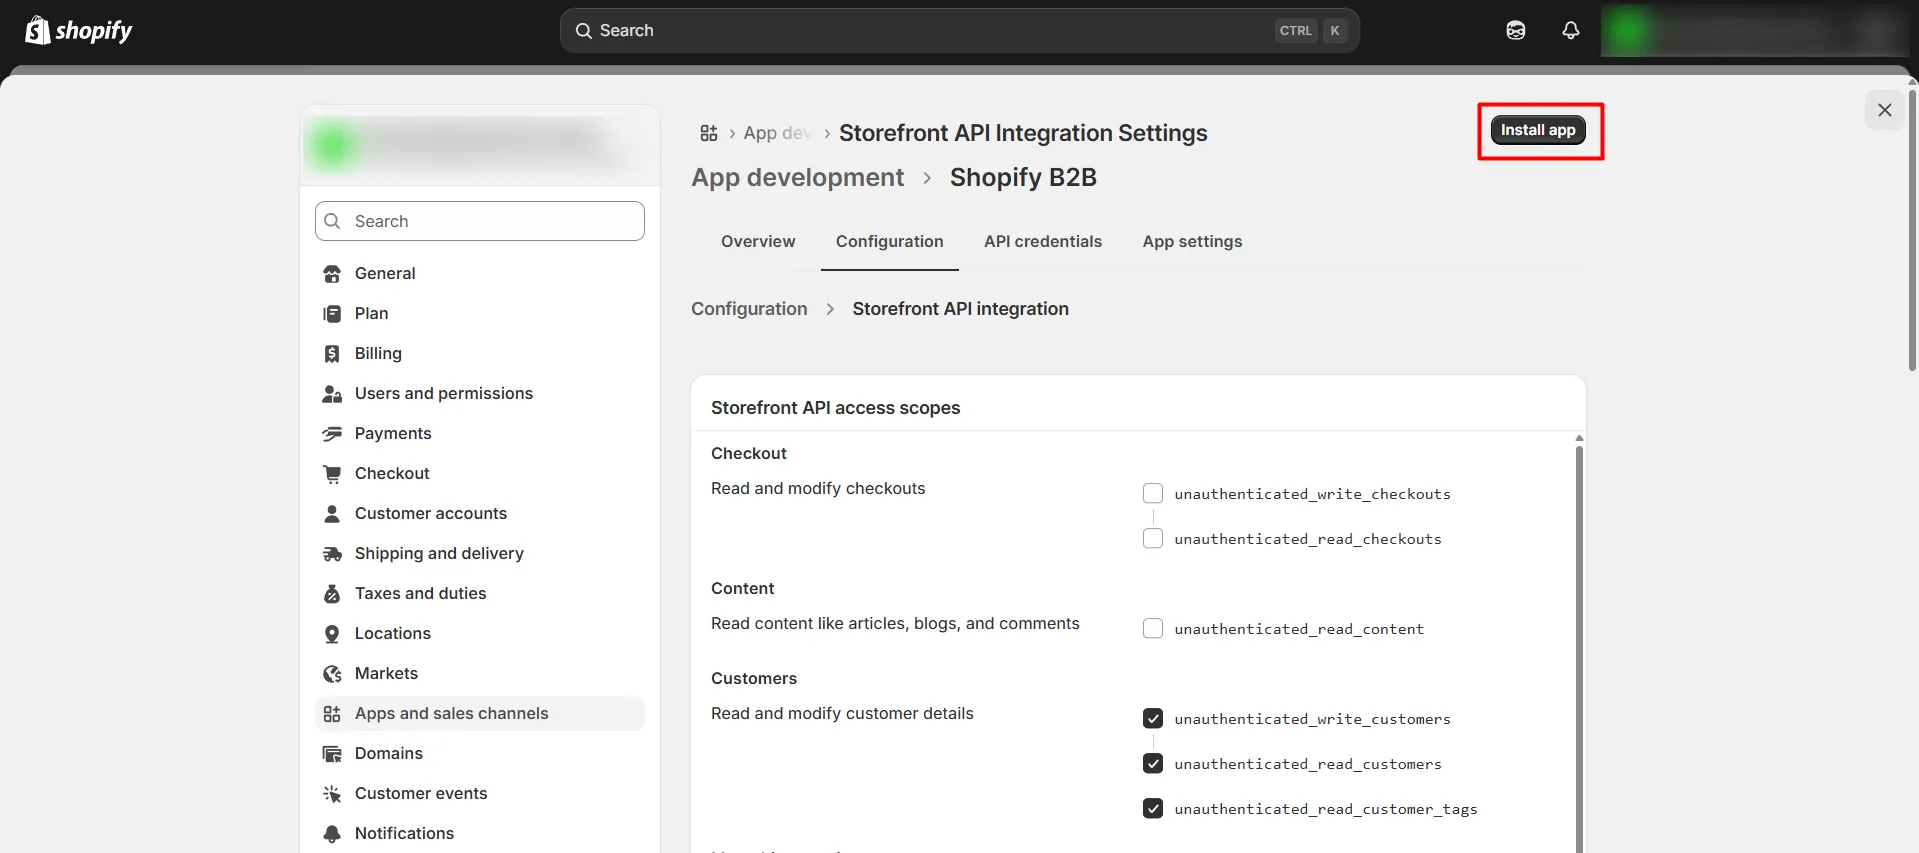The image size is (1919, 853).
Task: Uncheck unauthenticated_read_customer_tags scope
Action: 1153,808
